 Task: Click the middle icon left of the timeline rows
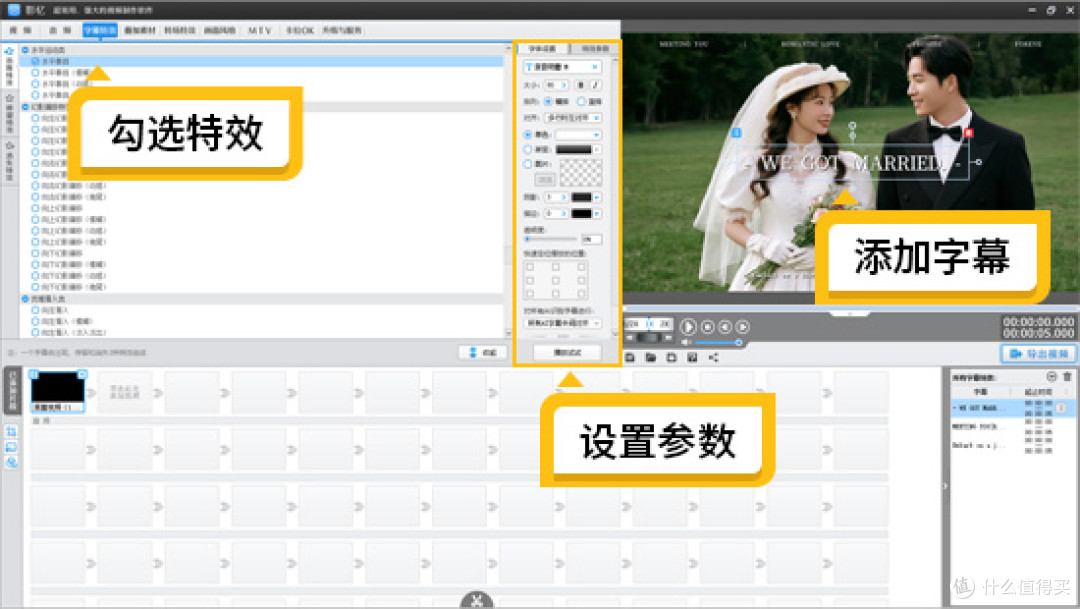click(12, 447)
